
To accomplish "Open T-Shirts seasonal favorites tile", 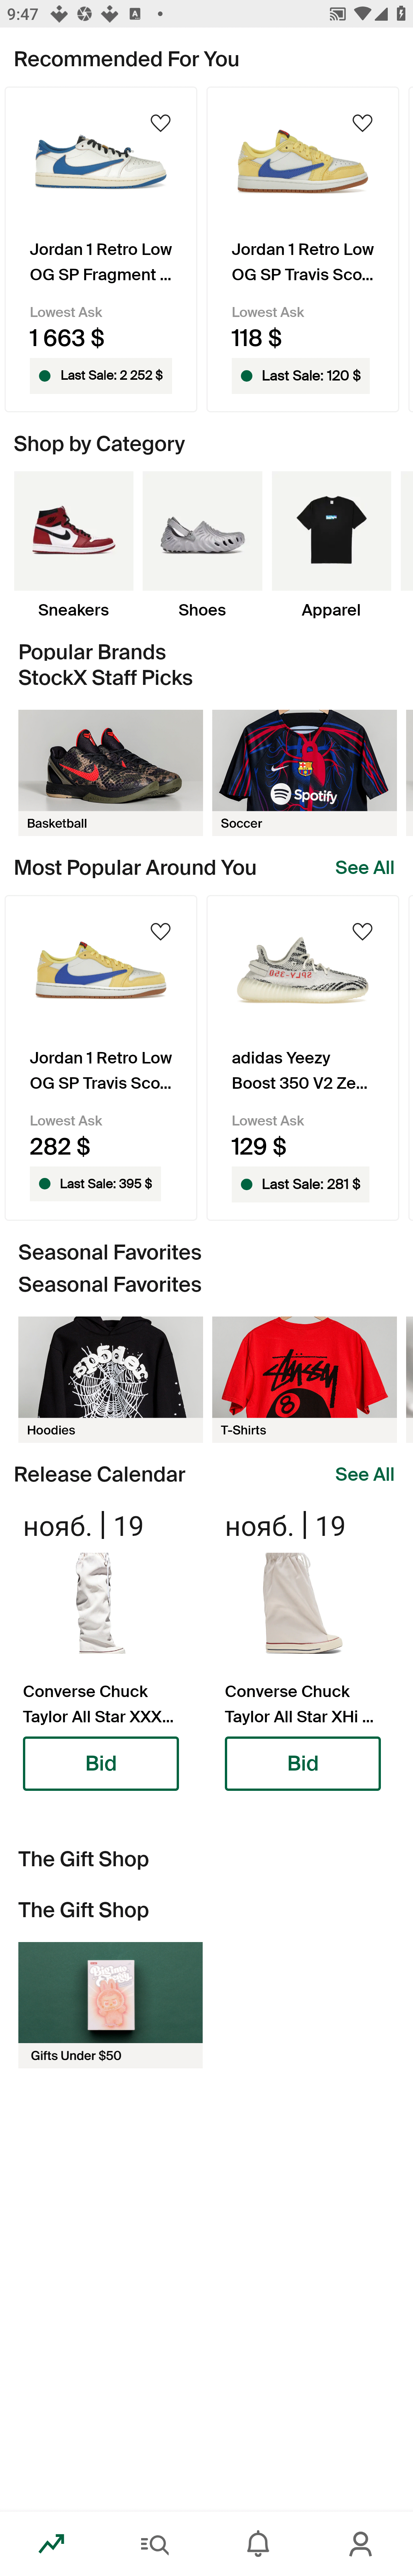I will click(304, 1379).
